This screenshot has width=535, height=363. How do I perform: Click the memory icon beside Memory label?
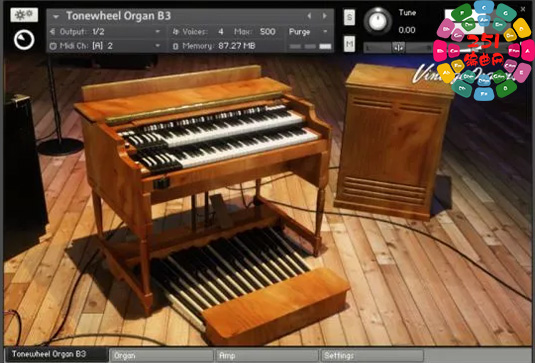[175, 46]
